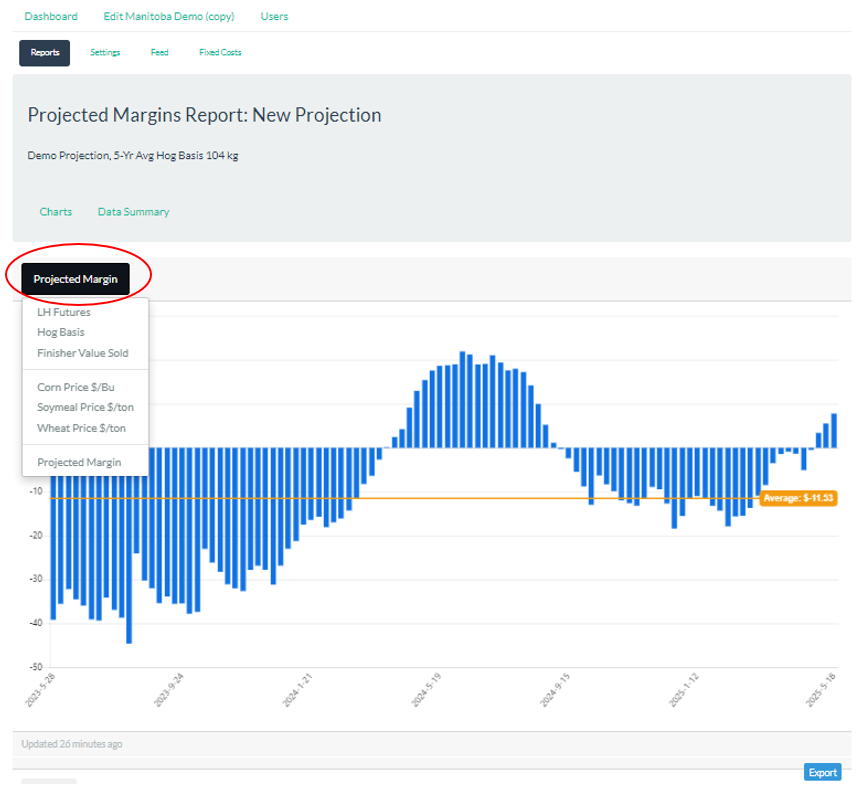Click the Export button

[822, 773]
